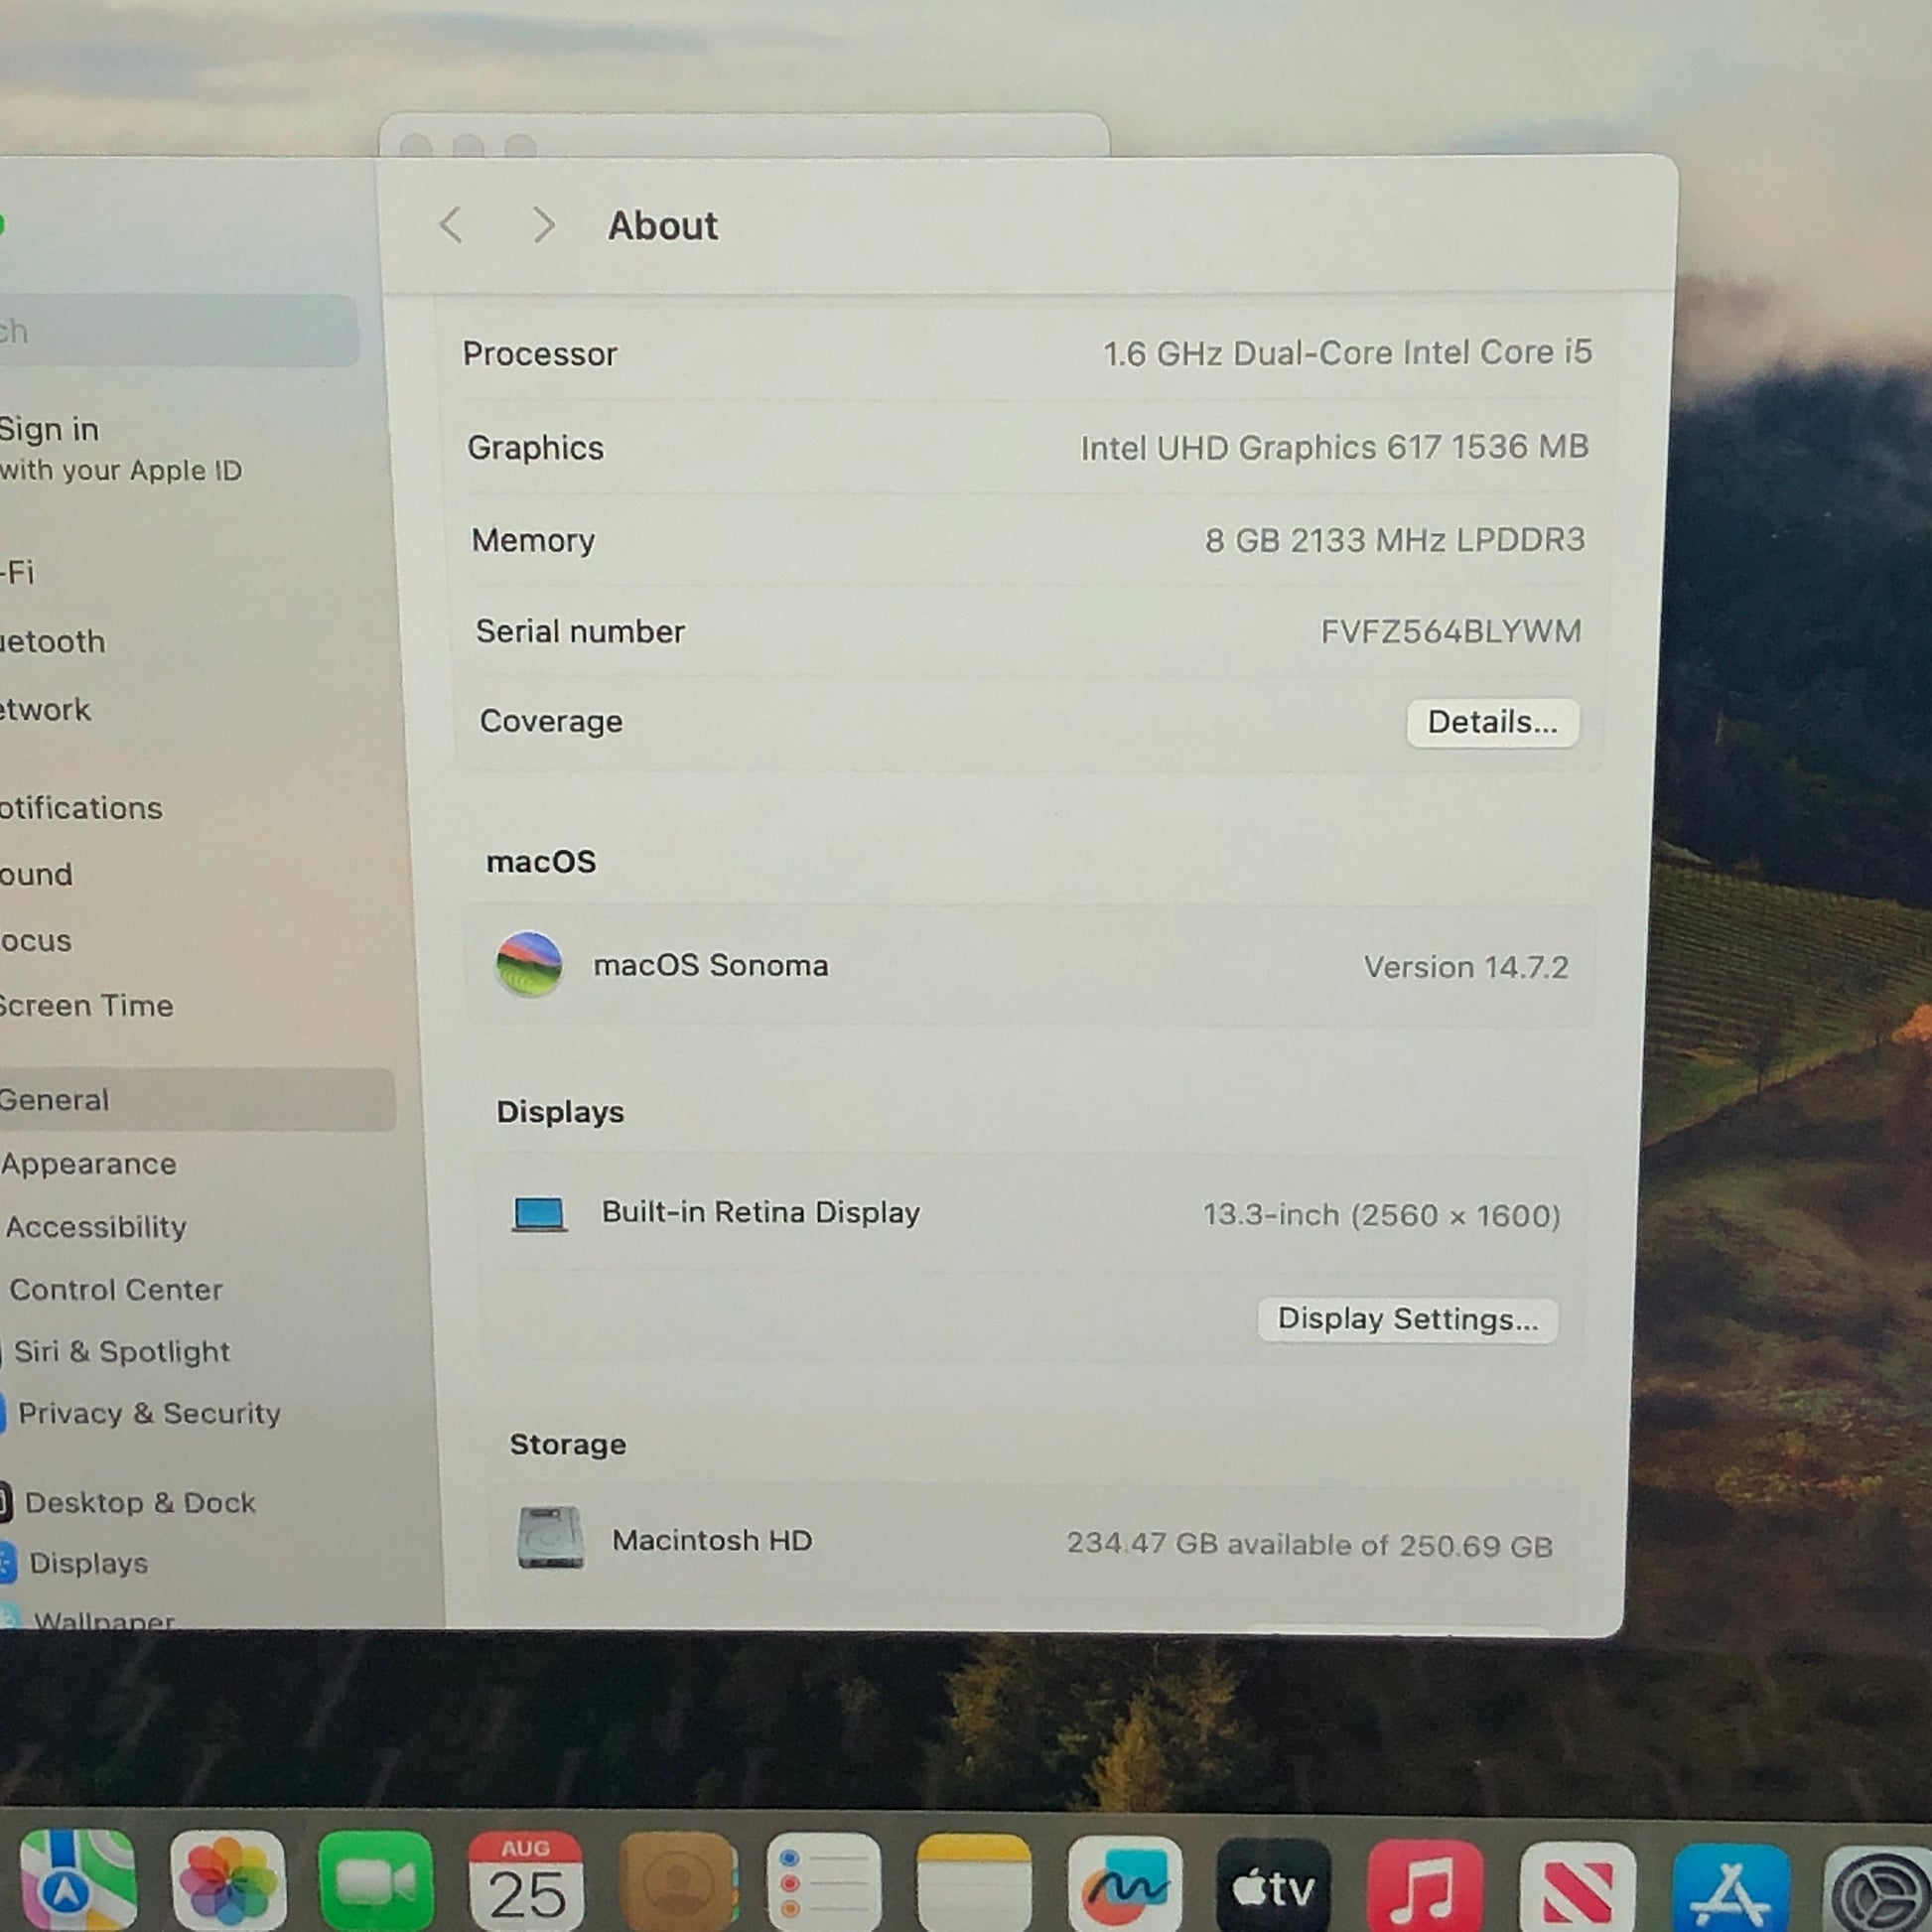The height and width of the screenshot is (1932, 1932).
Task: Select Accessibility in the sidebar
Action: click(x=95, y=1226)
